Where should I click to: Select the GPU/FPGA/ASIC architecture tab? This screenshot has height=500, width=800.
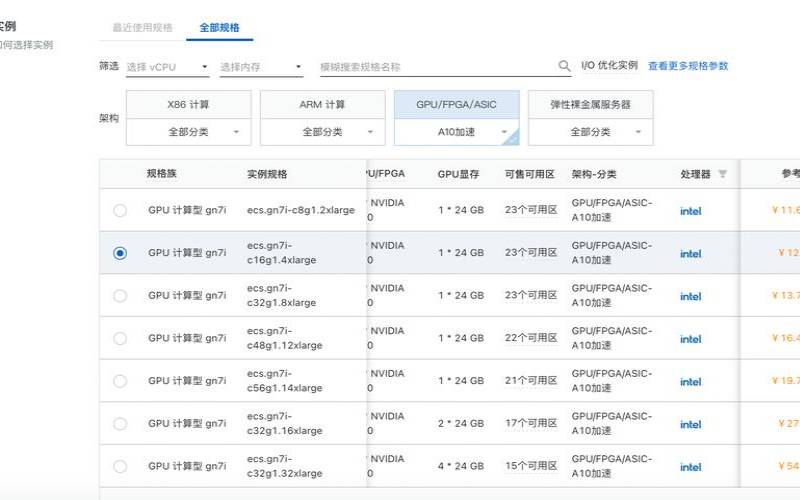457,105
